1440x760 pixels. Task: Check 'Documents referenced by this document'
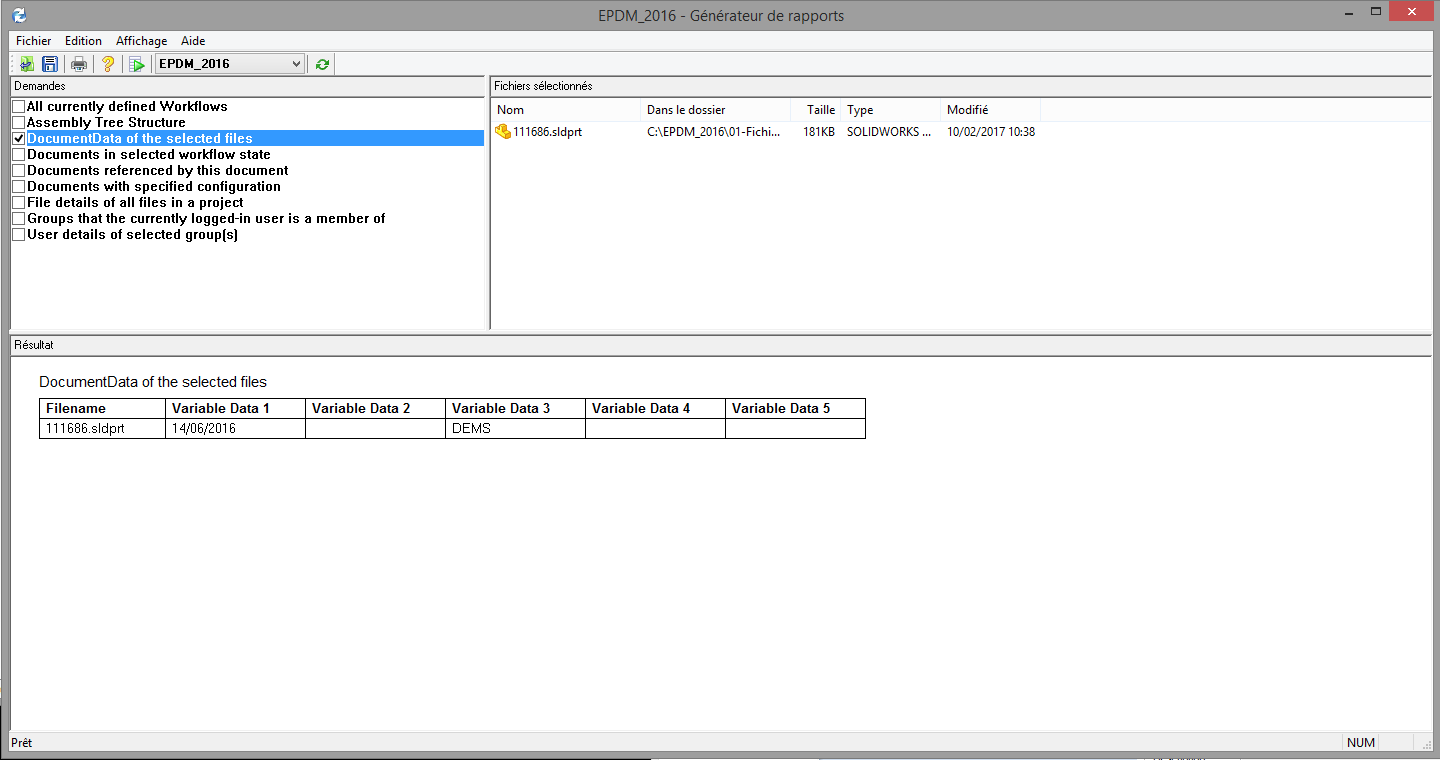pos(19,171)
